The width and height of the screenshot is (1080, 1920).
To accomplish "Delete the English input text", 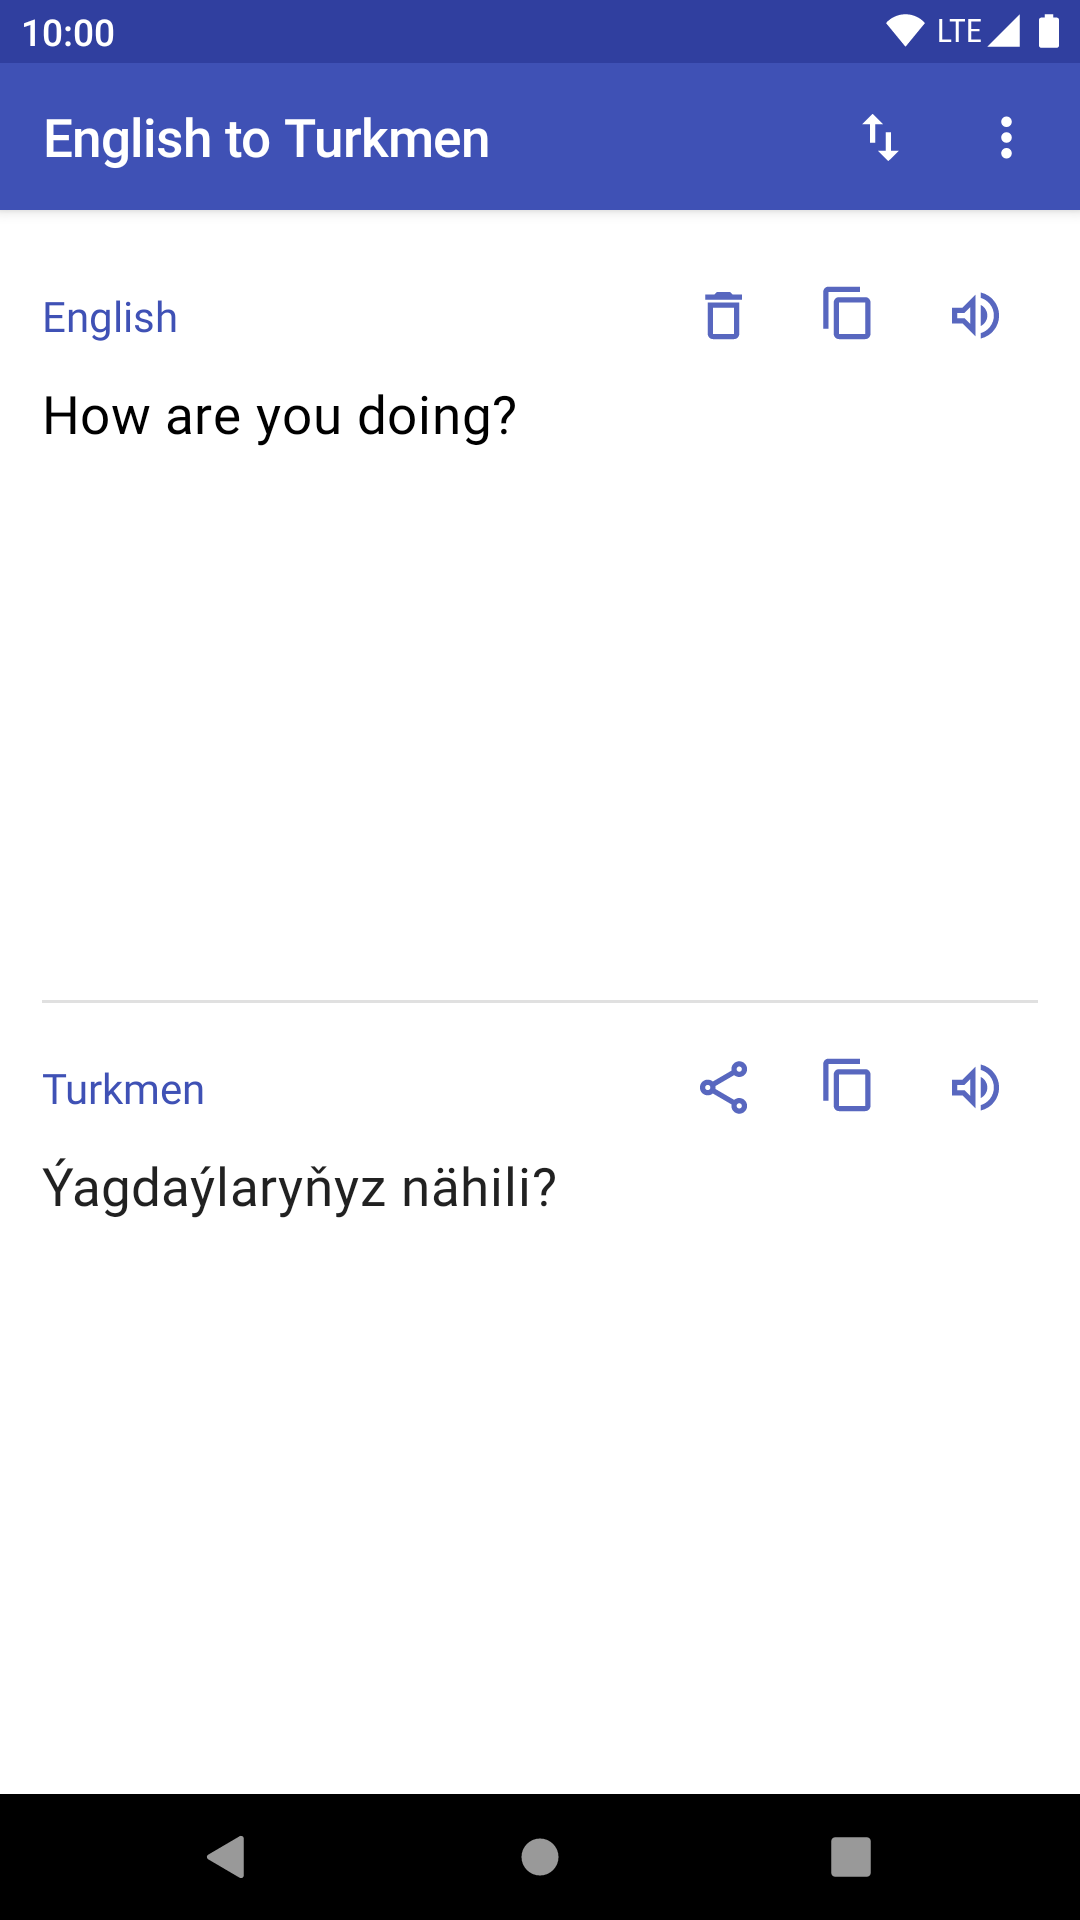I will pyautogui.click(x=723, y=316).
